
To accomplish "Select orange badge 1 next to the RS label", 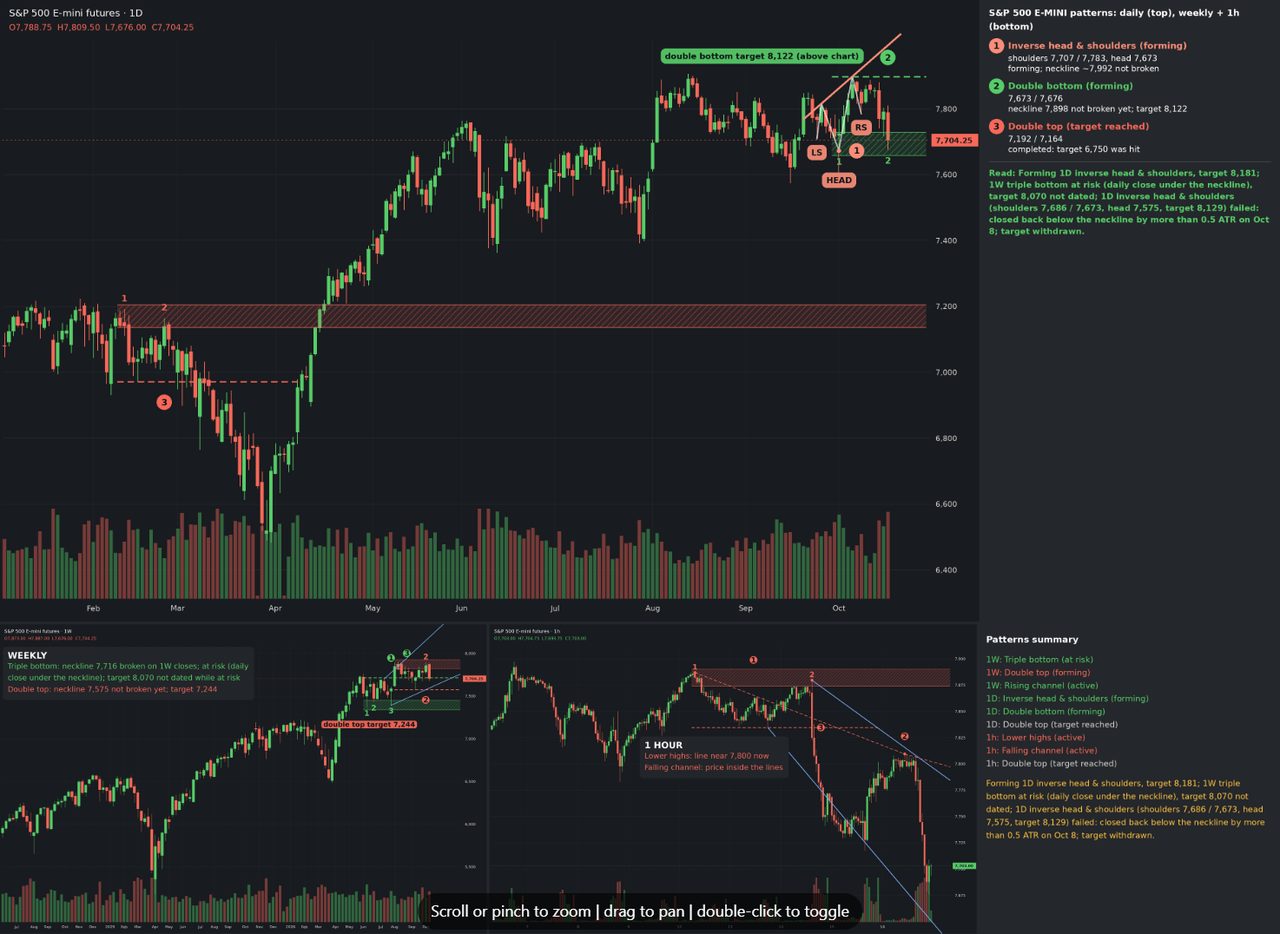I will click(857, 150).
